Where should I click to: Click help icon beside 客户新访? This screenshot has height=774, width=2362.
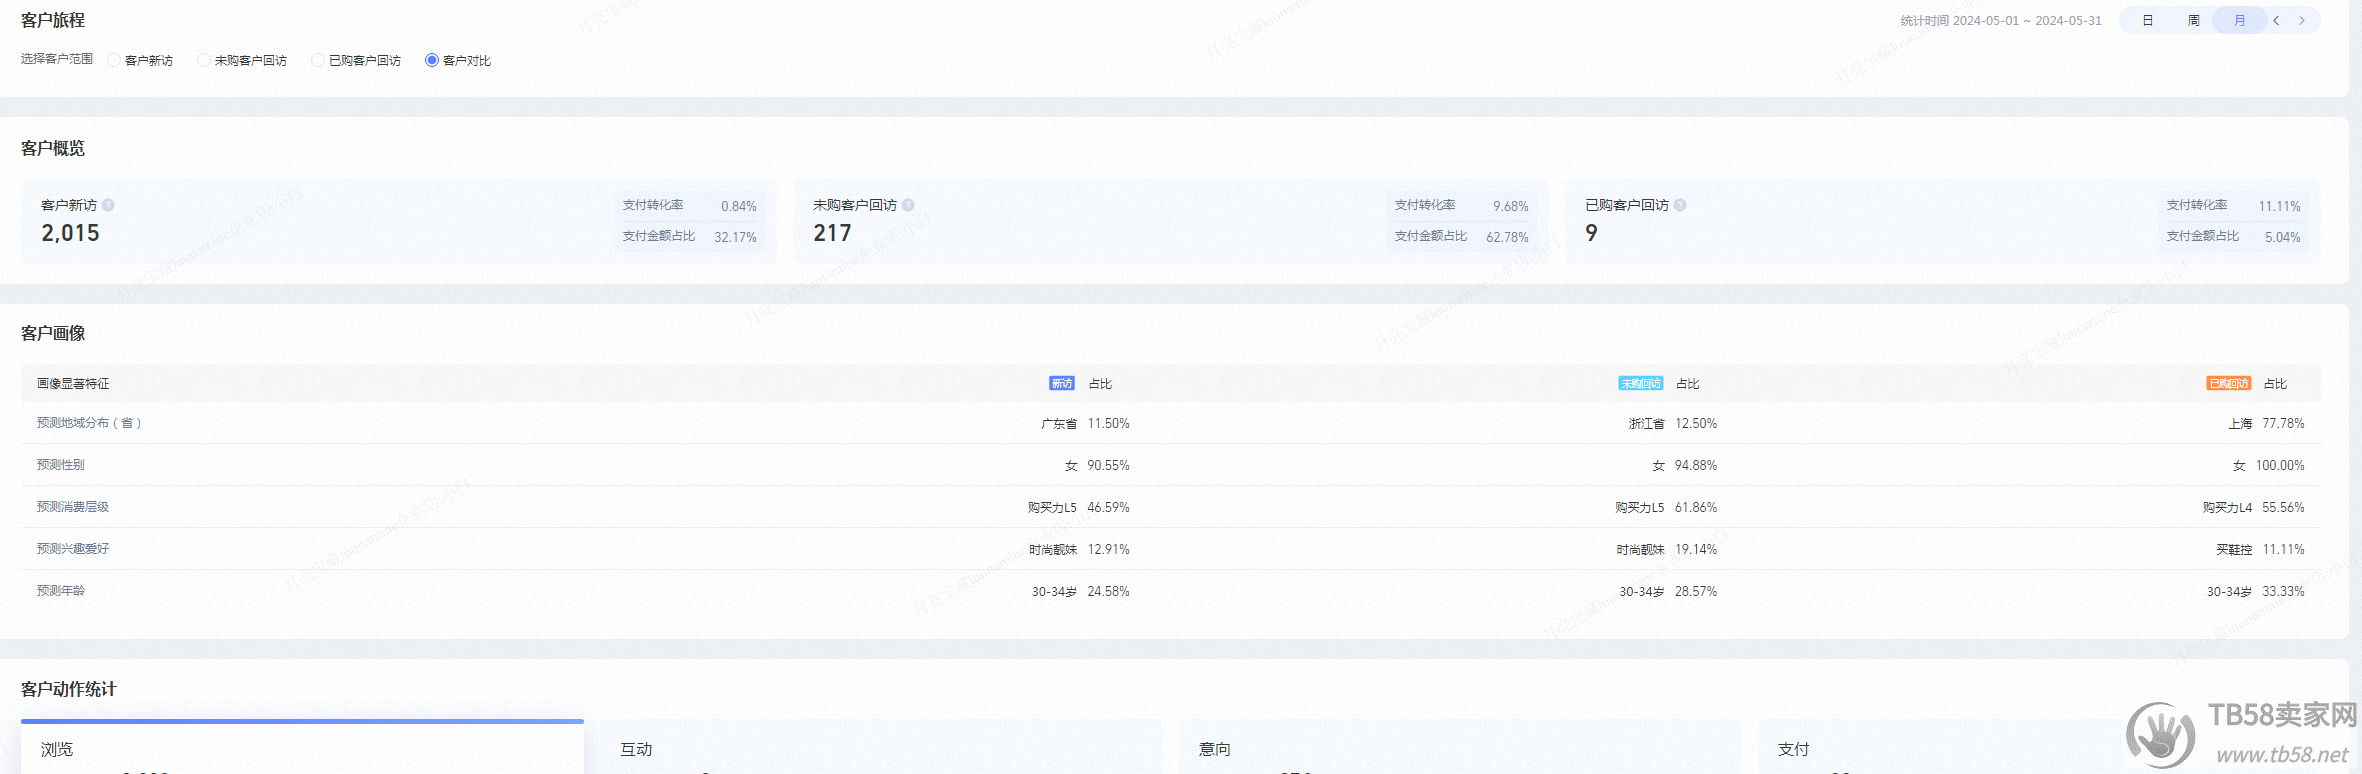tap(108, 205)
